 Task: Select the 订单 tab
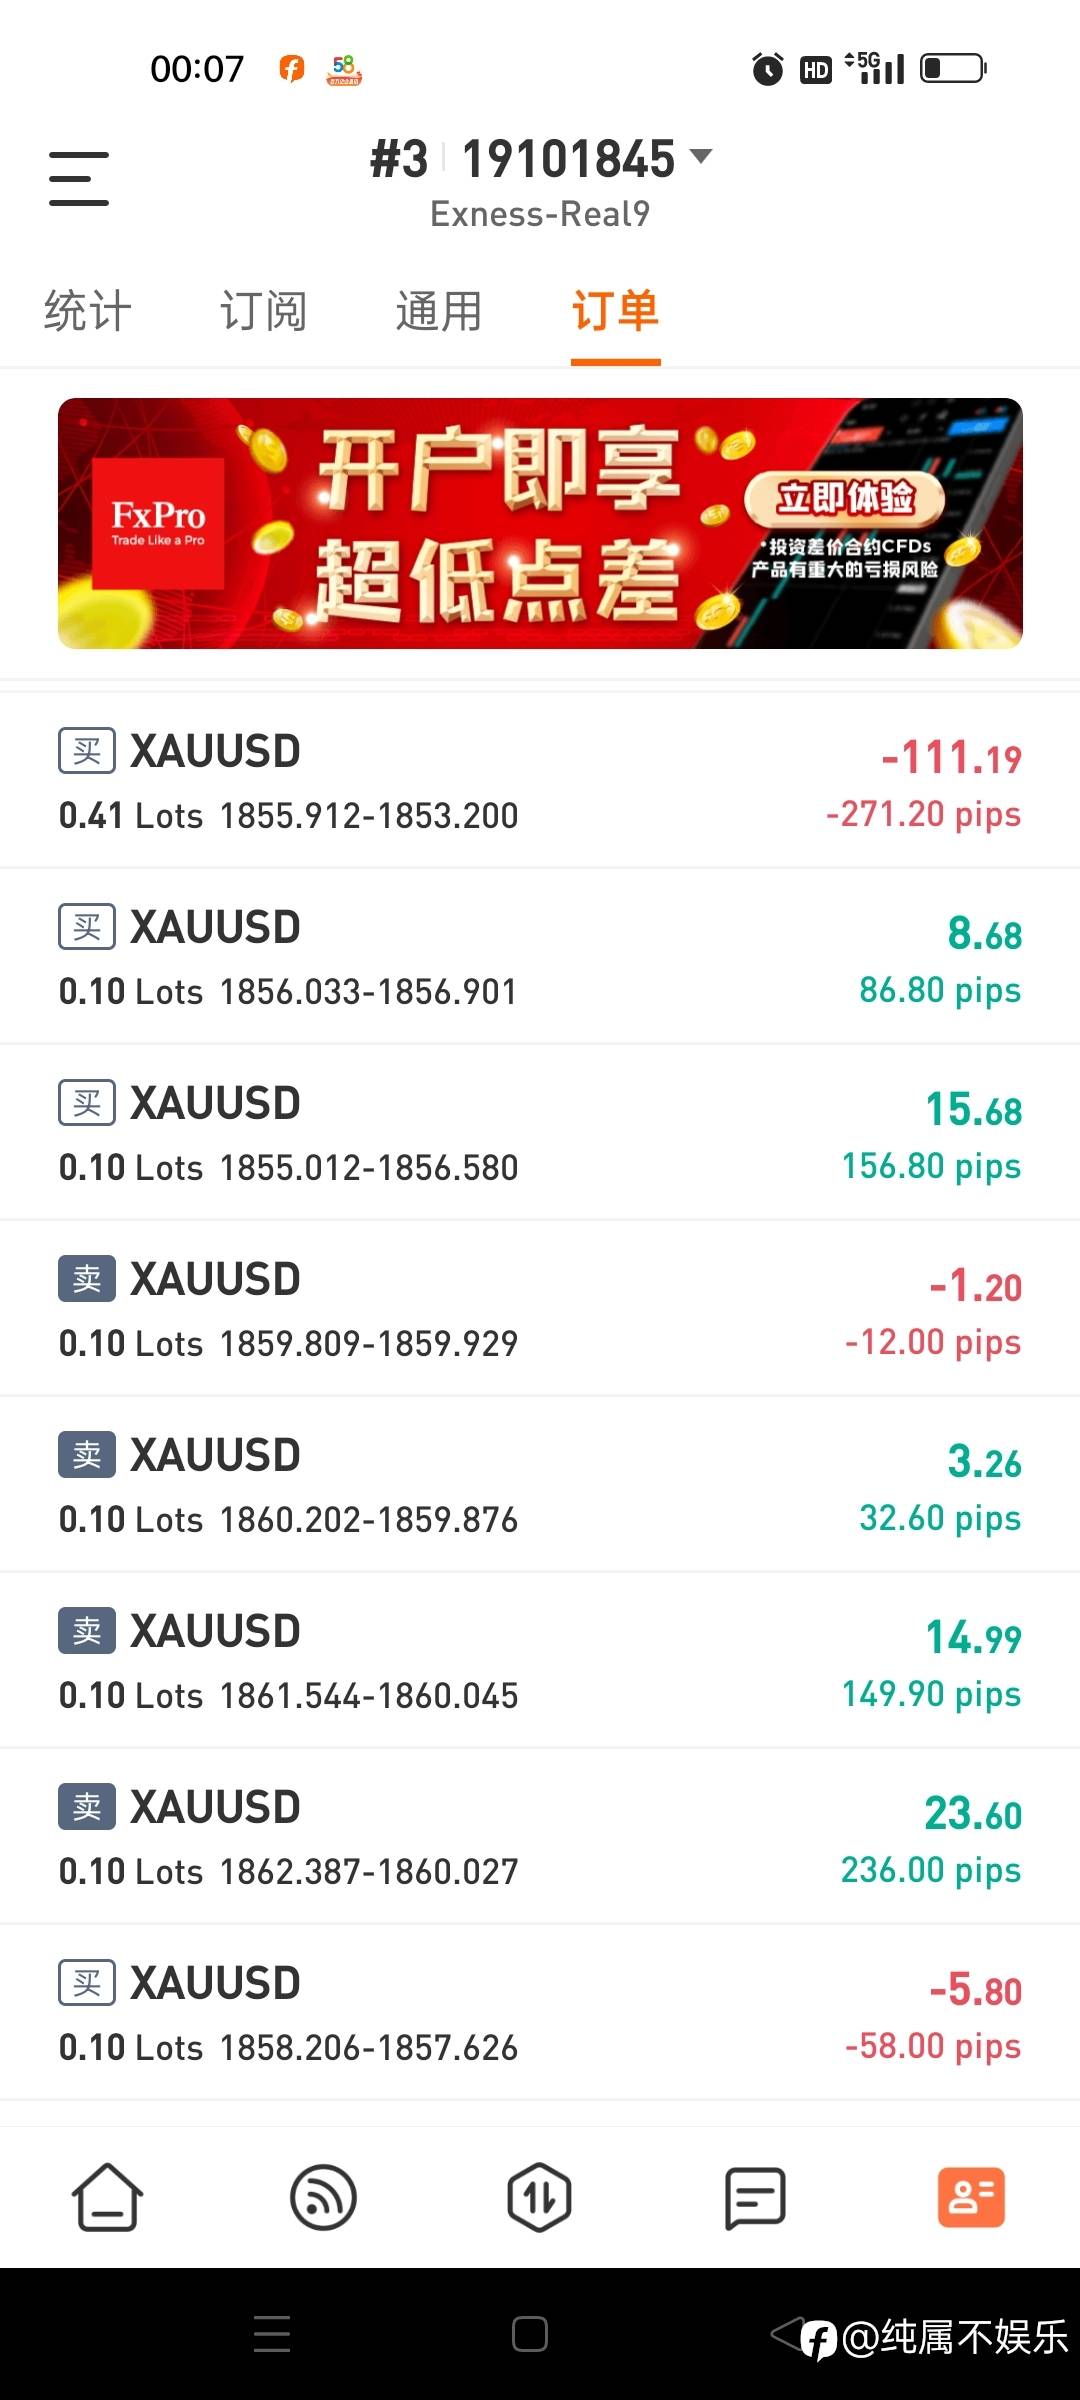click(615, 311)
